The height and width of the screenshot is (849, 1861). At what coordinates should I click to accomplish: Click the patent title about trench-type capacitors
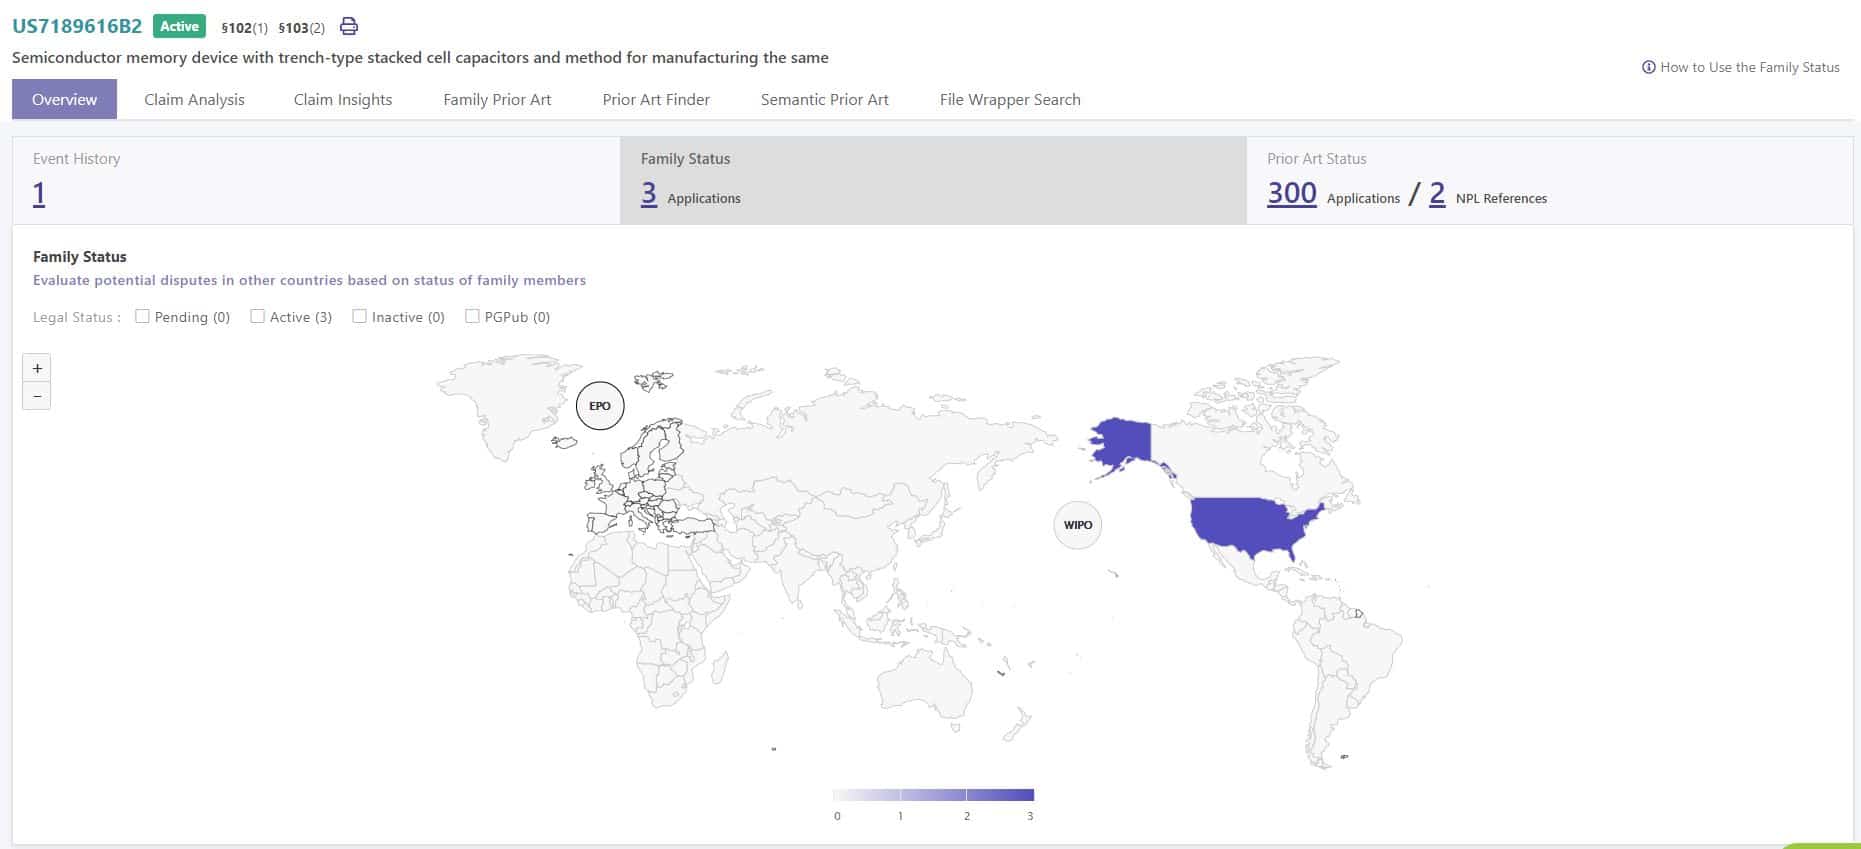click(420, 57)
